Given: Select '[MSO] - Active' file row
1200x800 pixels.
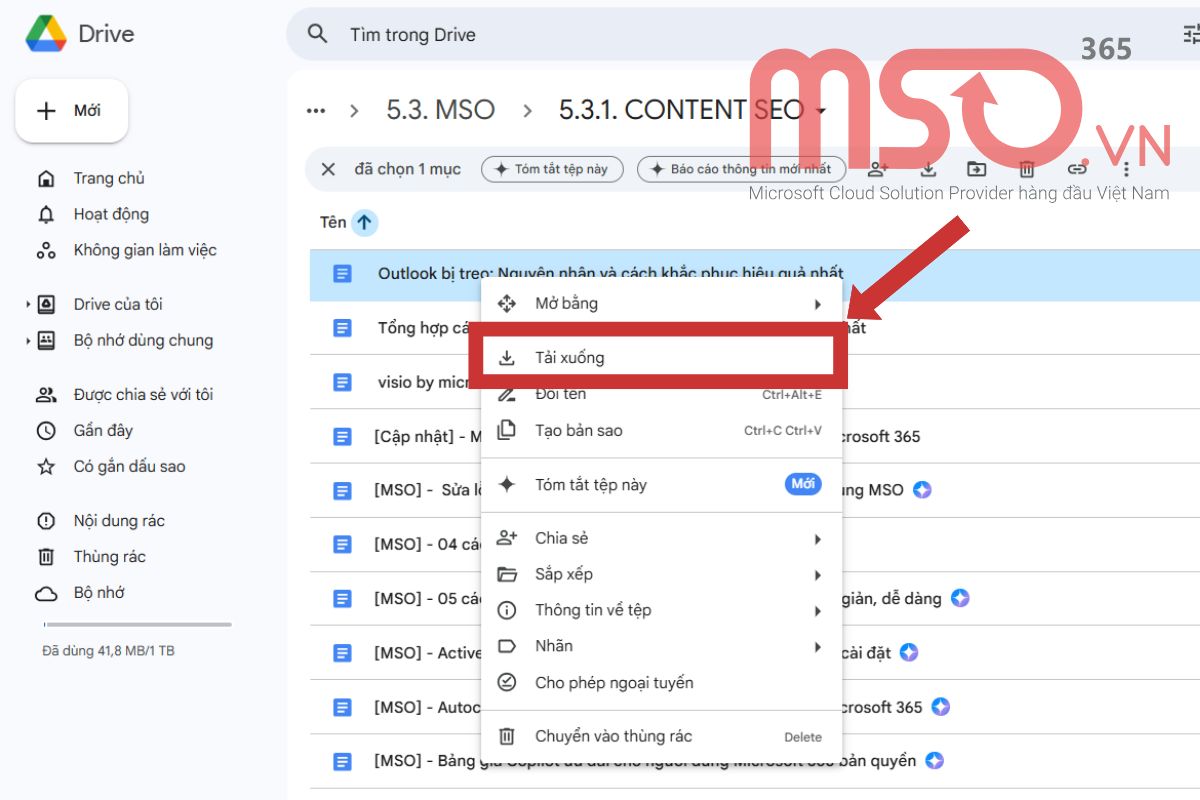Looking at the screenshot, I should tap(755, 652).
